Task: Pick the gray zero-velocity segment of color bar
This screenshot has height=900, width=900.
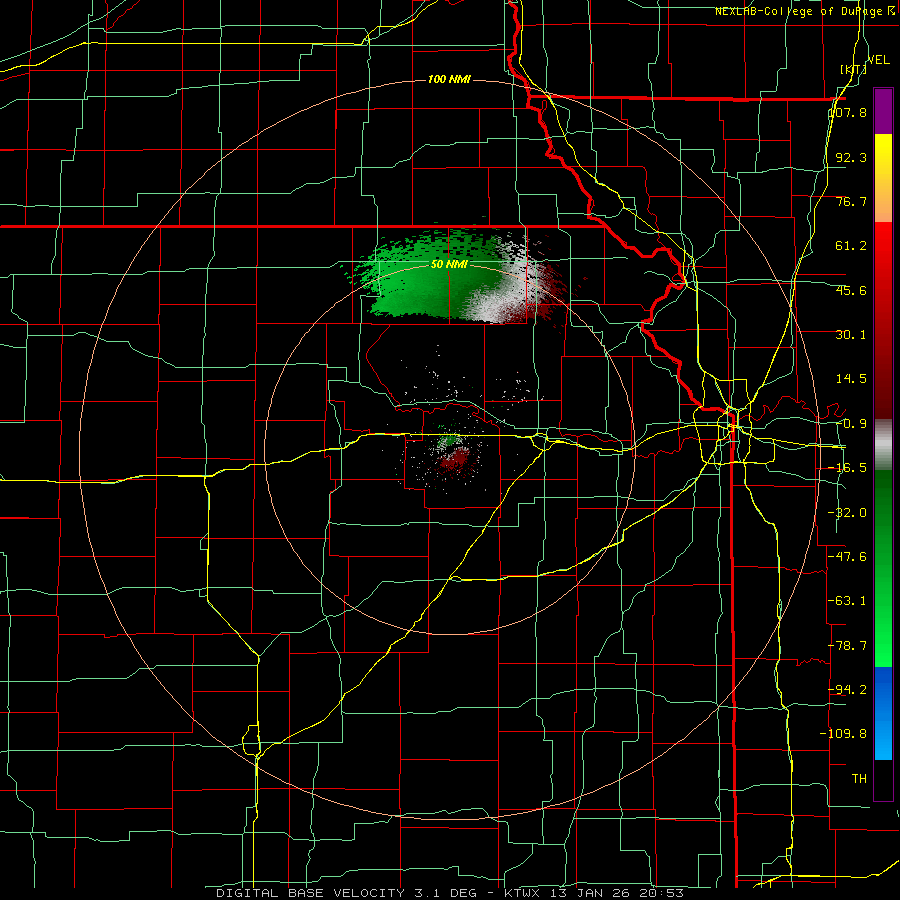Action: 883,444
